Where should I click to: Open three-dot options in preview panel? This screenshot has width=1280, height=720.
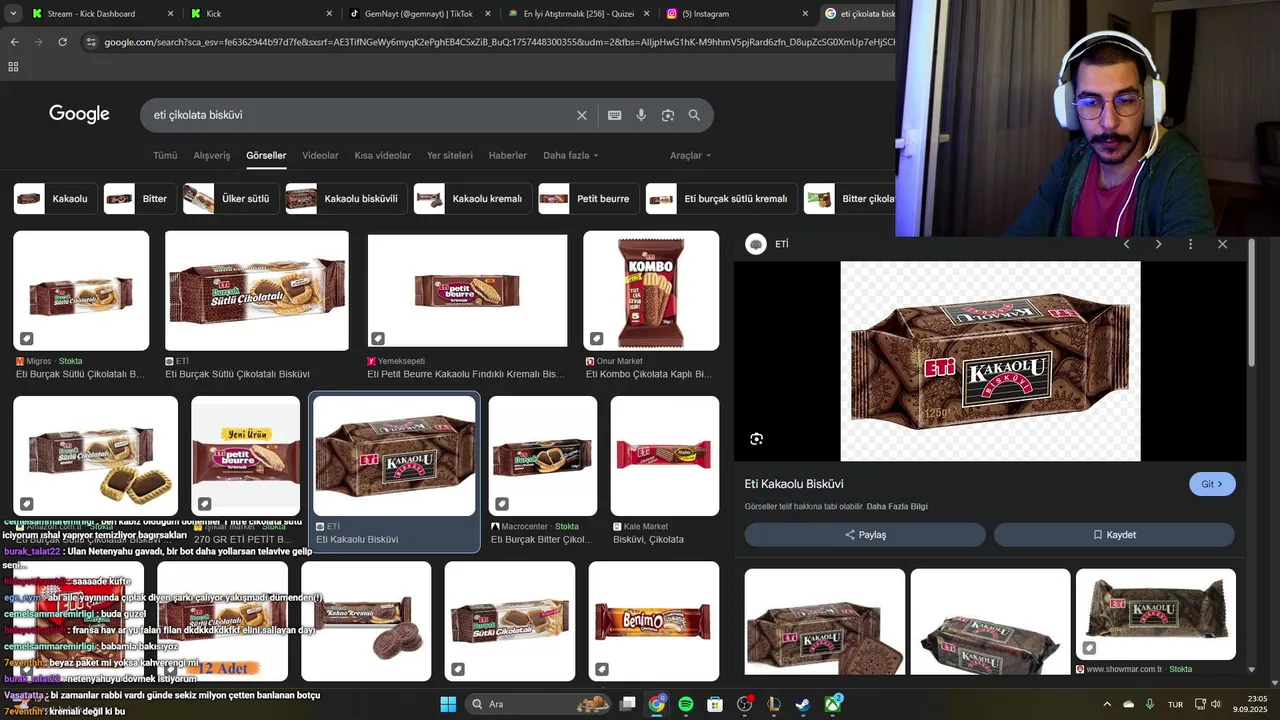(x=1190, y=244)
